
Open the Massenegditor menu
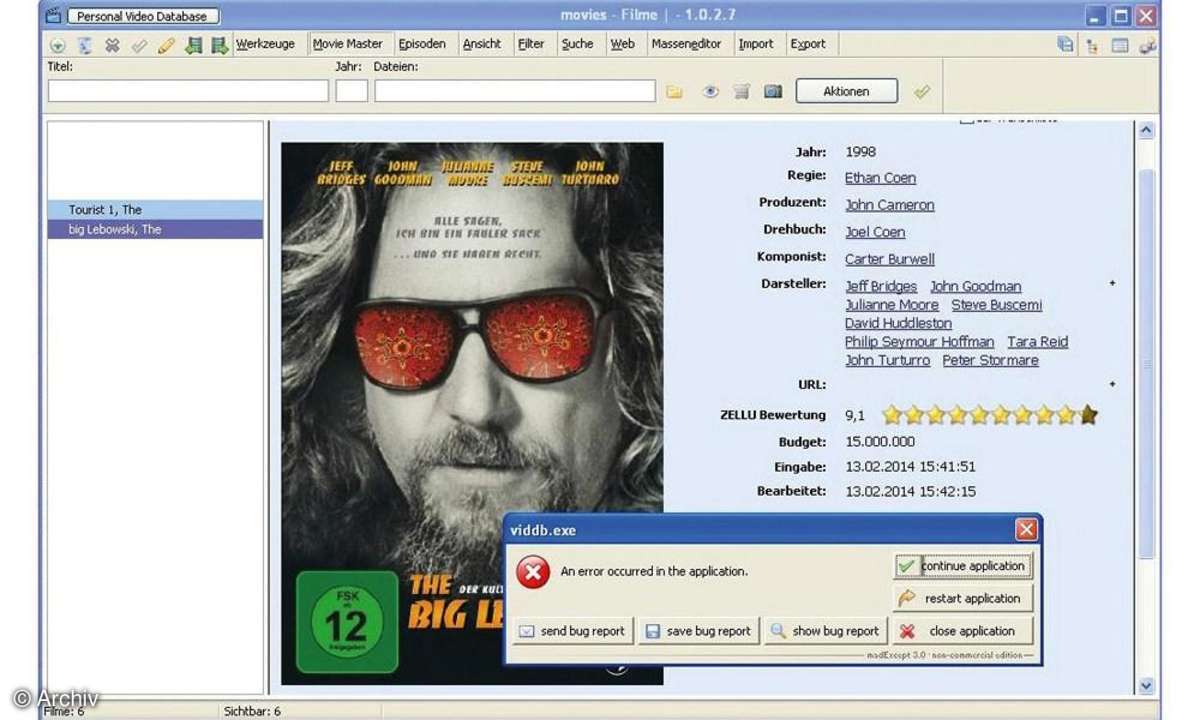click(x=687, y=44)
